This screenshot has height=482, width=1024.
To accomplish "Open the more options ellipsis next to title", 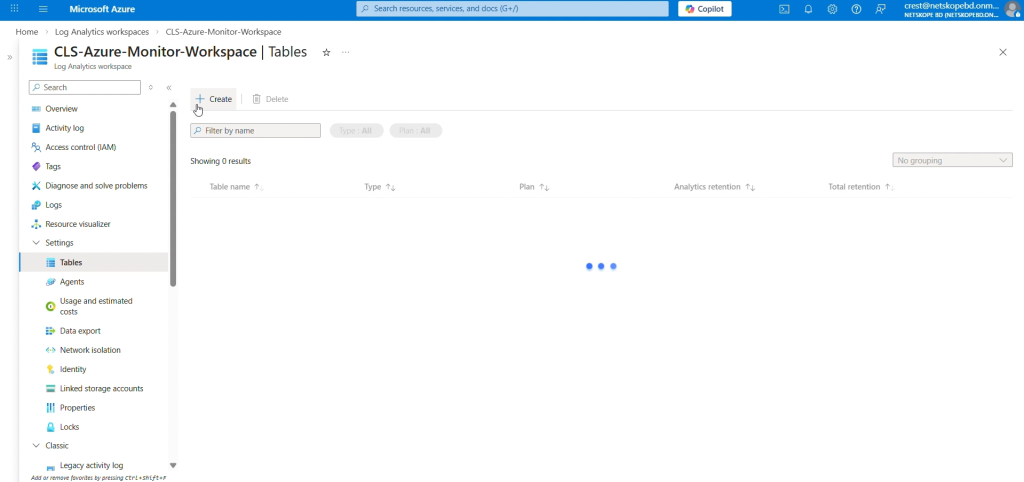I will click(x=345, y=52).
